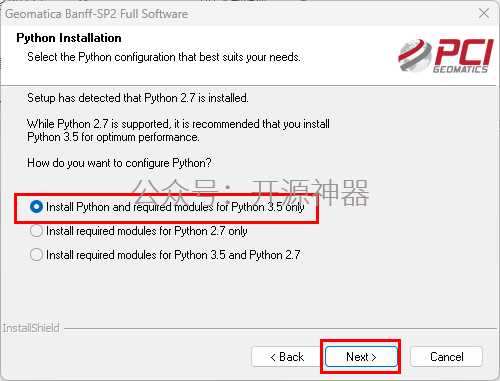Click the Chinese watermark text overlay
This screenshot has height=381, width=500.
[x=250, y=193]
